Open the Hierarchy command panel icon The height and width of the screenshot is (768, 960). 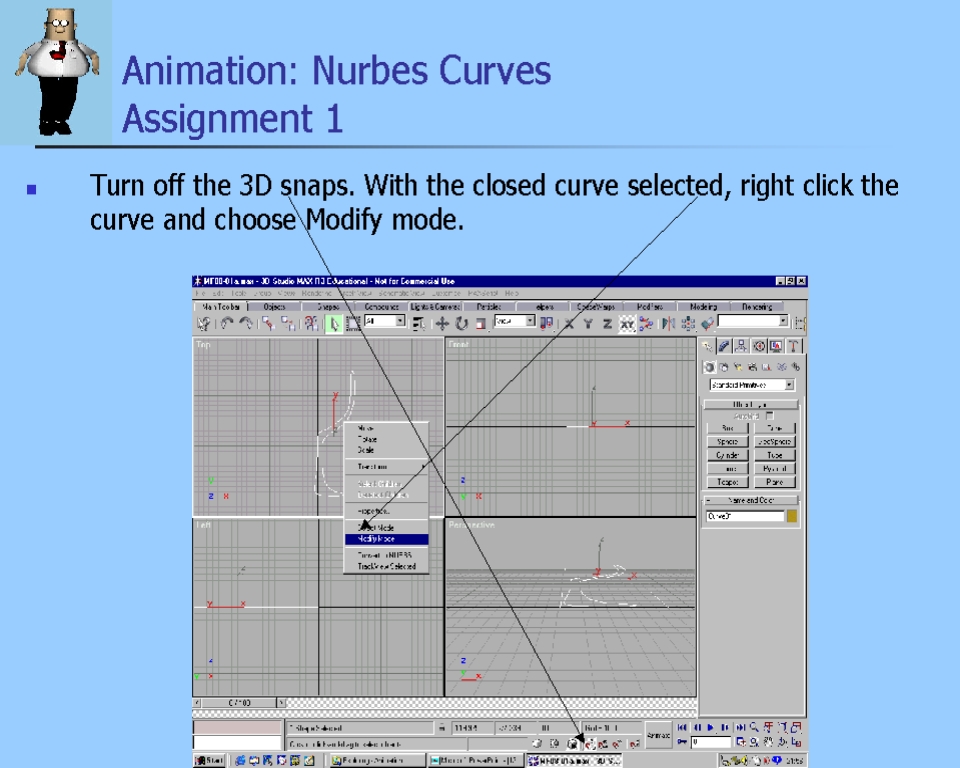[741, 346]
